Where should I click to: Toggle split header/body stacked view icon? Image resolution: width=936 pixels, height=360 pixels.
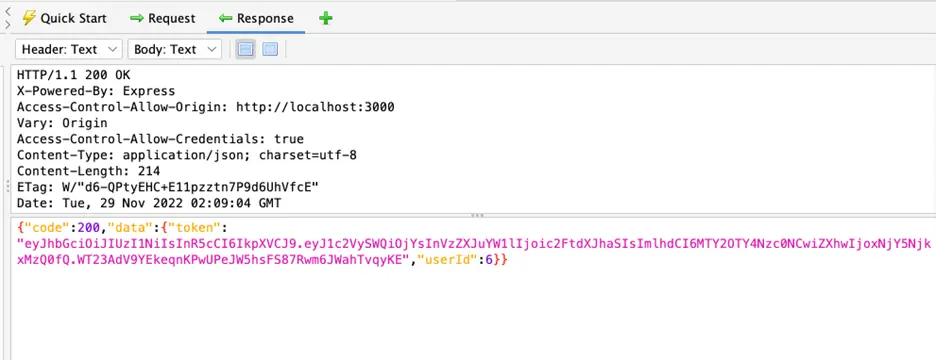point(245,50)
